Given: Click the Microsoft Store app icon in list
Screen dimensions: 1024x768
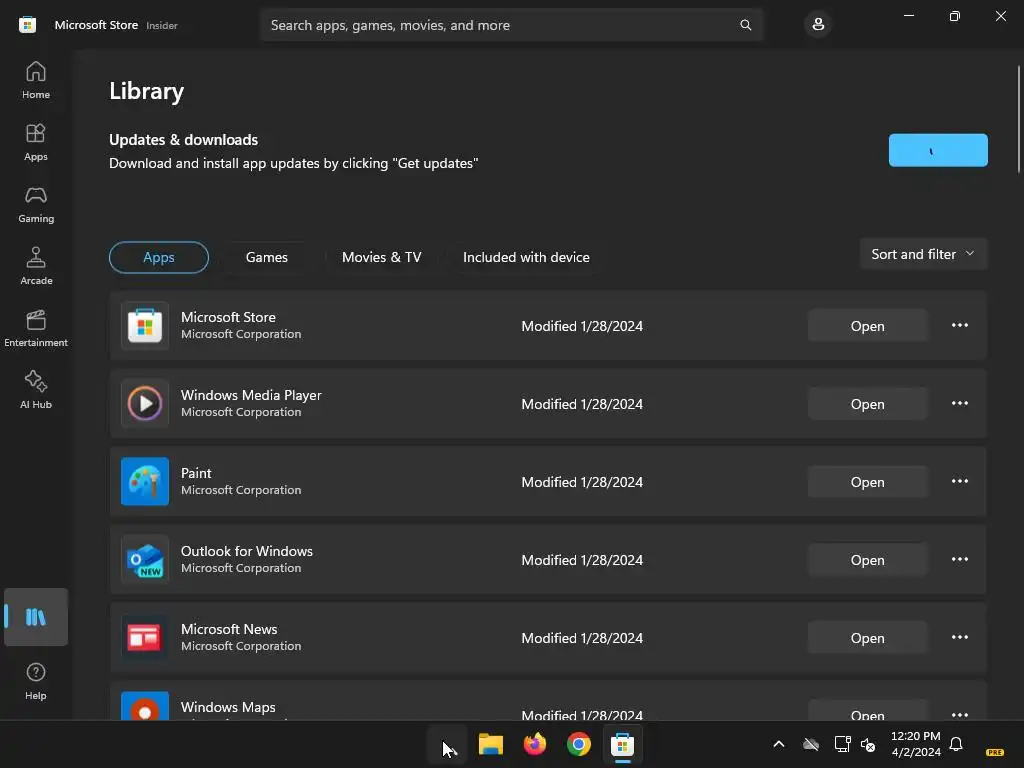Looking at the screenshot, I should point(145,326).
